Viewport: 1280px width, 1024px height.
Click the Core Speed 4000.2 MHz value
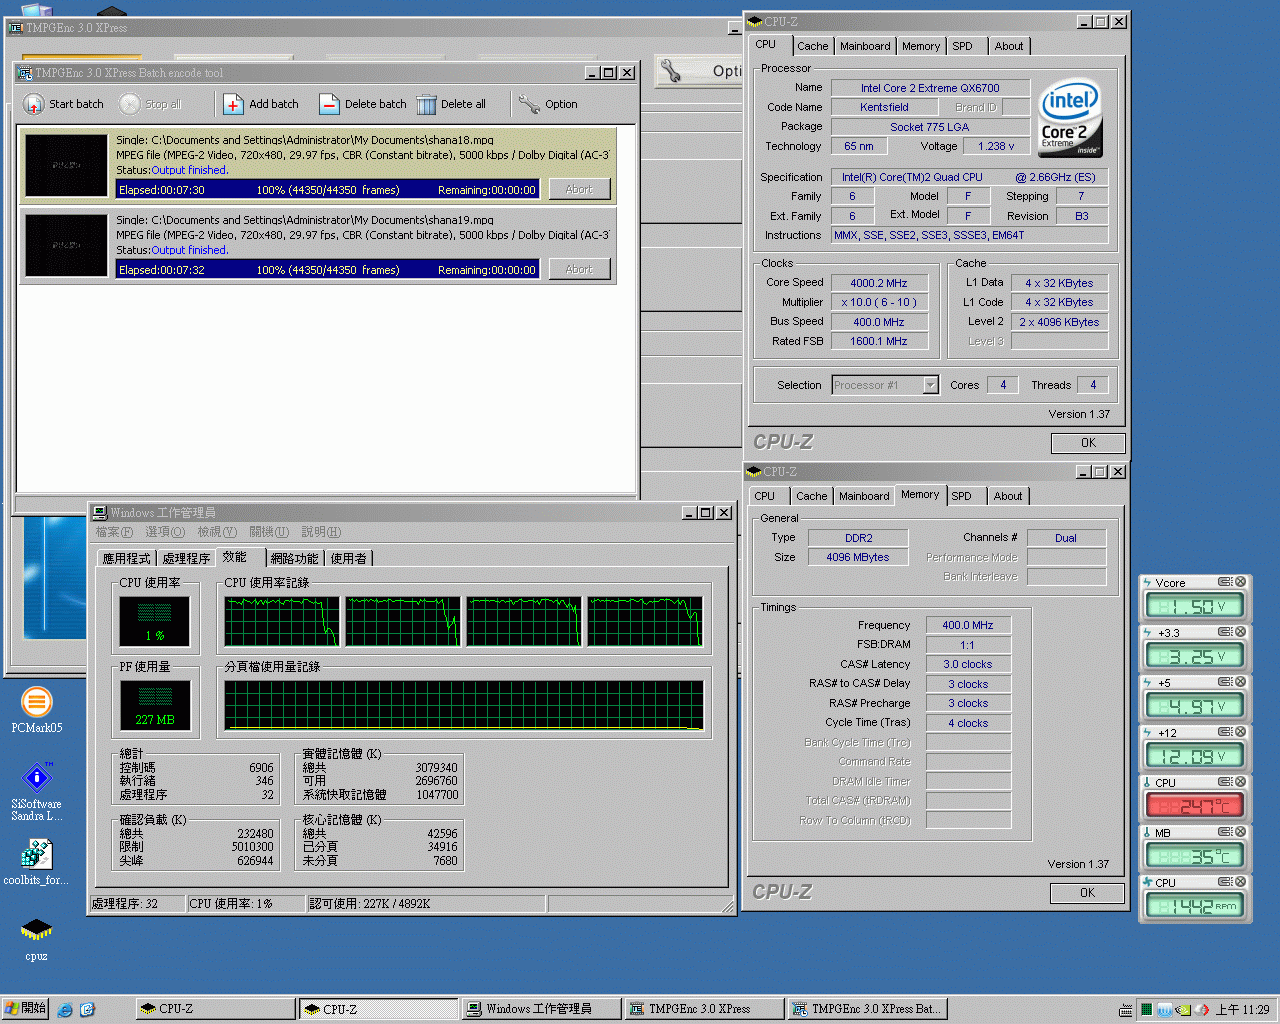coord(879,283)
